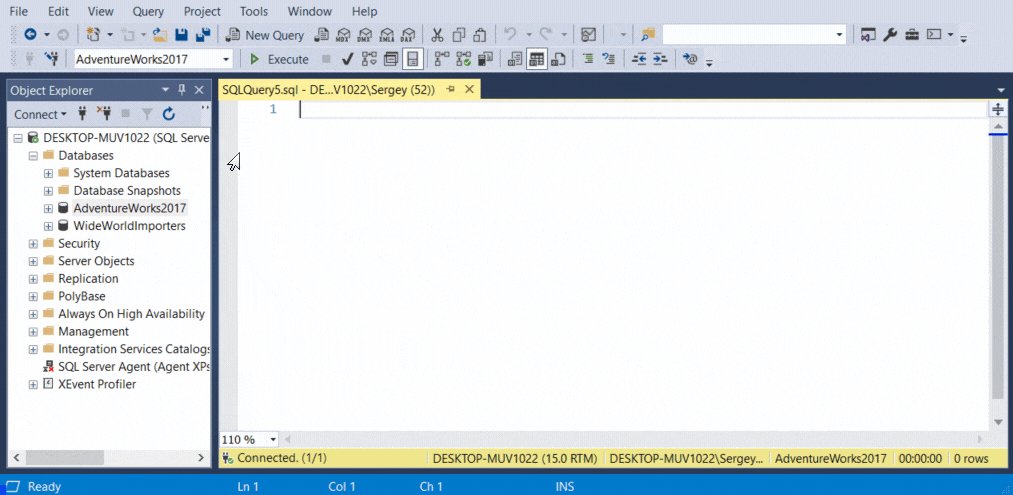Toggle auto-hide pin on Object Explorer

182,90
